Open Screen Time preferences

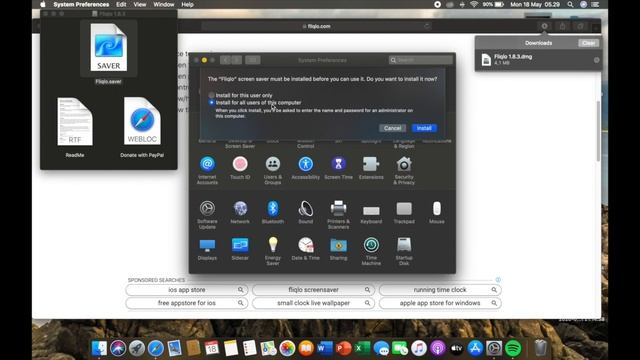tap(338, 168)
